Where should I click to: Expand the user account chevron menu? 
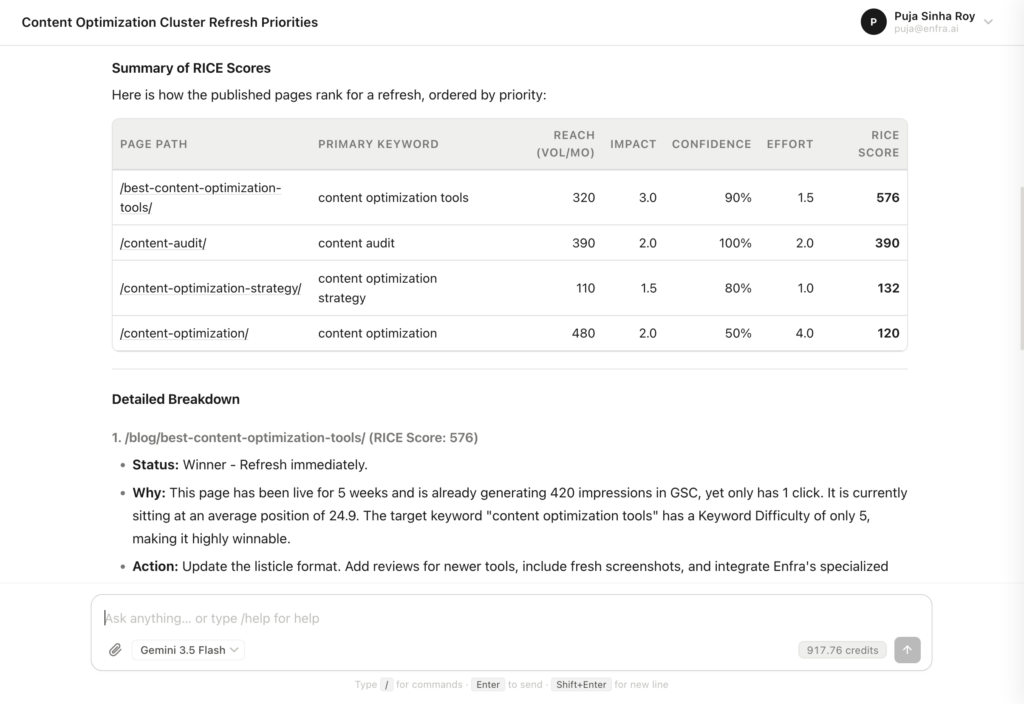pos(988,22)
